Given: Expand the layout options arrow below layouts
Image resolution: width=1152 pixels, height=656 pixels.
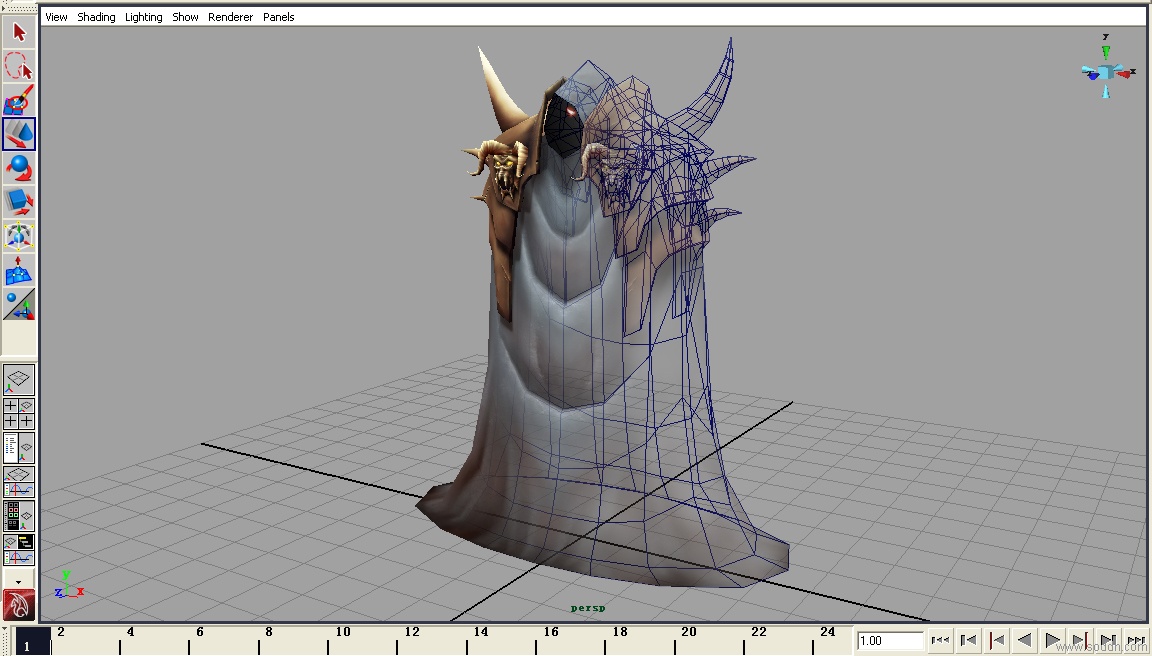Looking at the screenshot, I should tap(19, 580).
